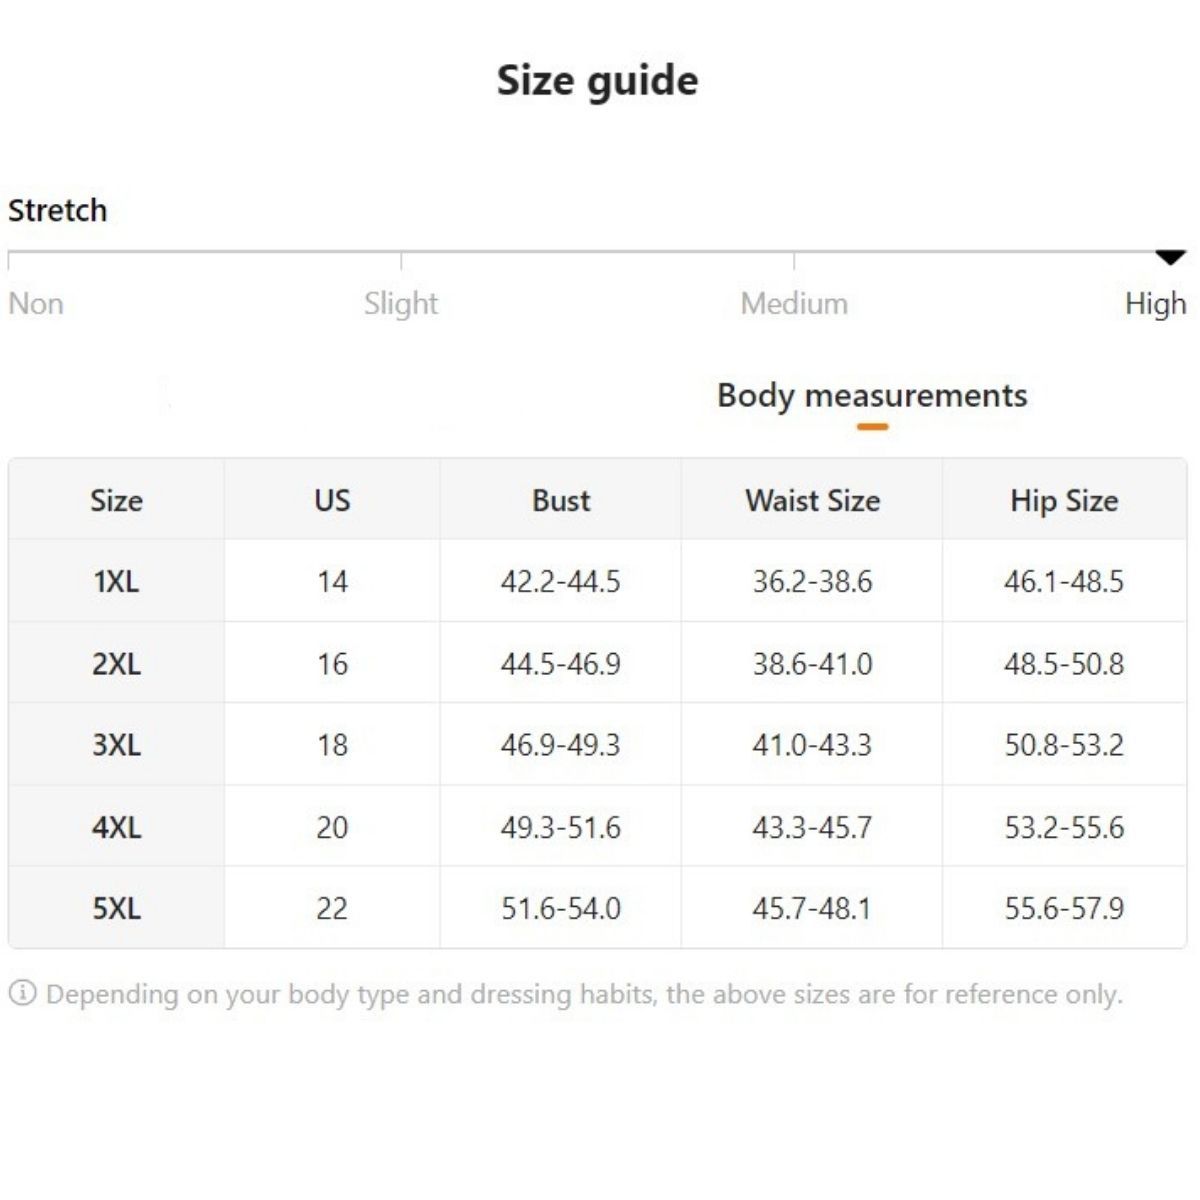This screenshot has height=1200, width=1200.
Task: Select the 3XL size row label
Action: coord(116,745)
